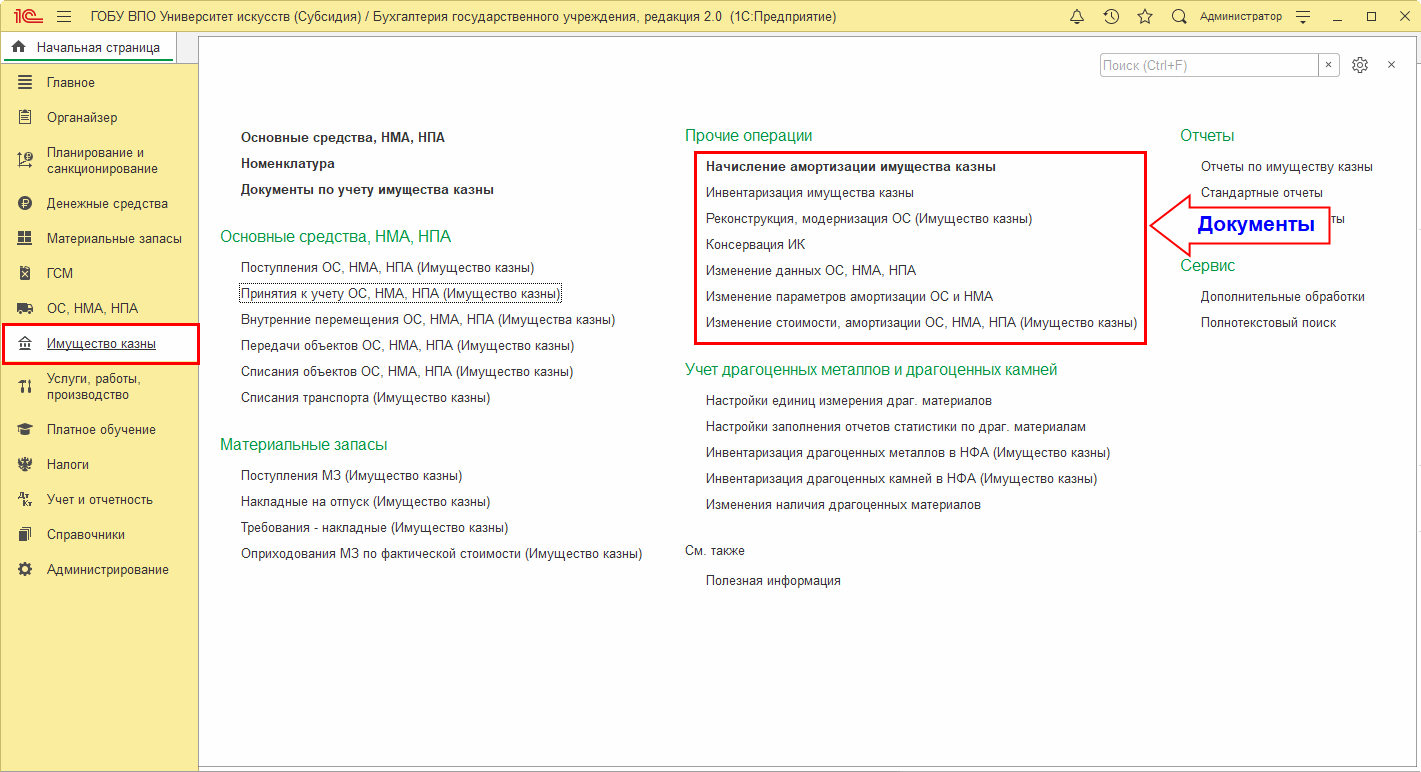Open Накладные на отпуск (Имущество казны)
Image resolution: width=1421 pixels, height=772 pixels.
(366, 502)
